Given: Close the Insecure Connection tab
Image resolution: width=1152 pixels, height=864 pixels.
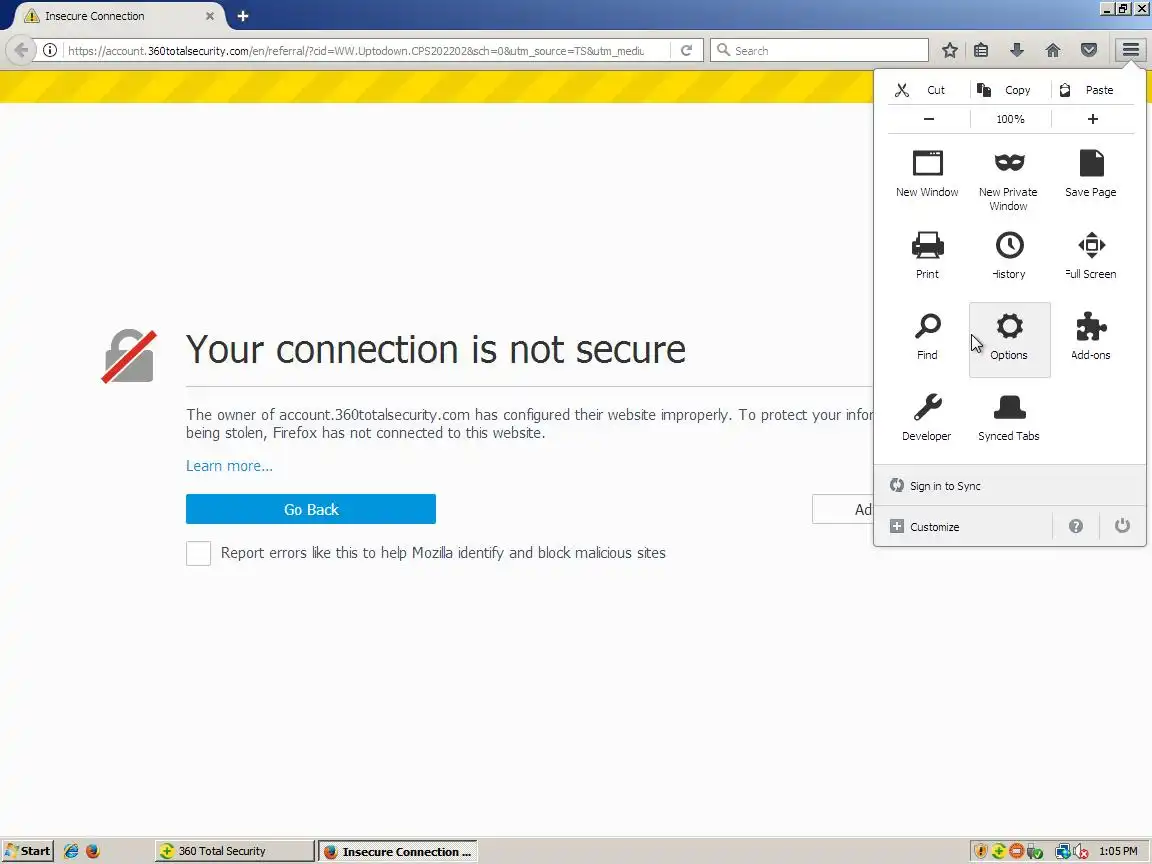Looking at the screenshot, I should coord(209,15).
